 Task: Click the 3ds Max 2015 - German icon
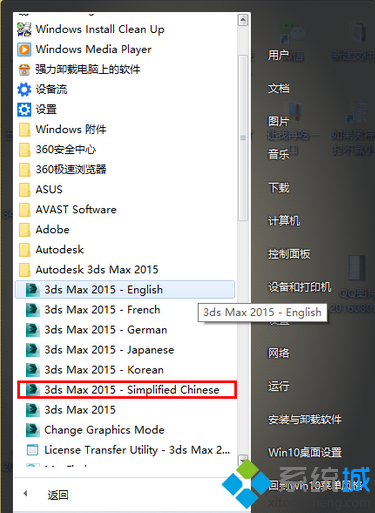33,330
